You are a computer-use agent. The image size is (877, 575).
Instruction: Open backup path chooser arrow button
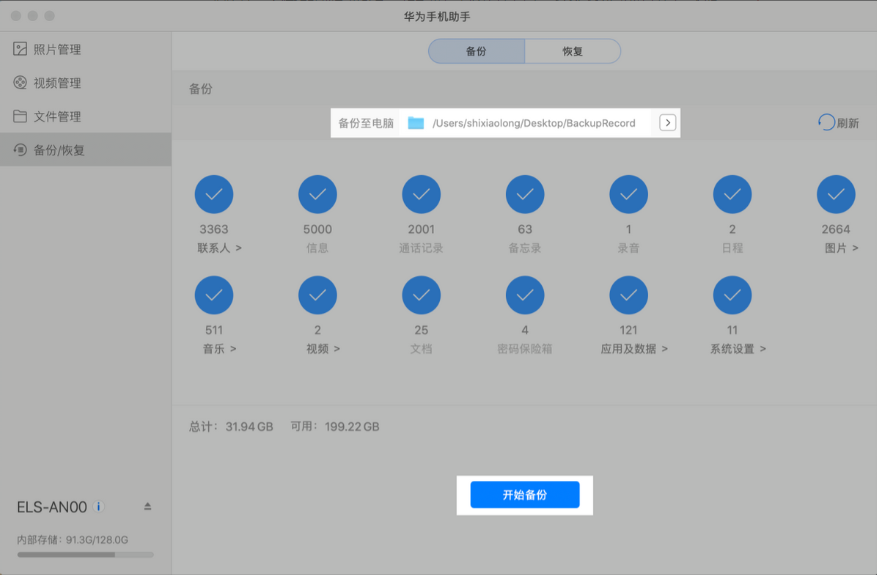coord(667,122)
